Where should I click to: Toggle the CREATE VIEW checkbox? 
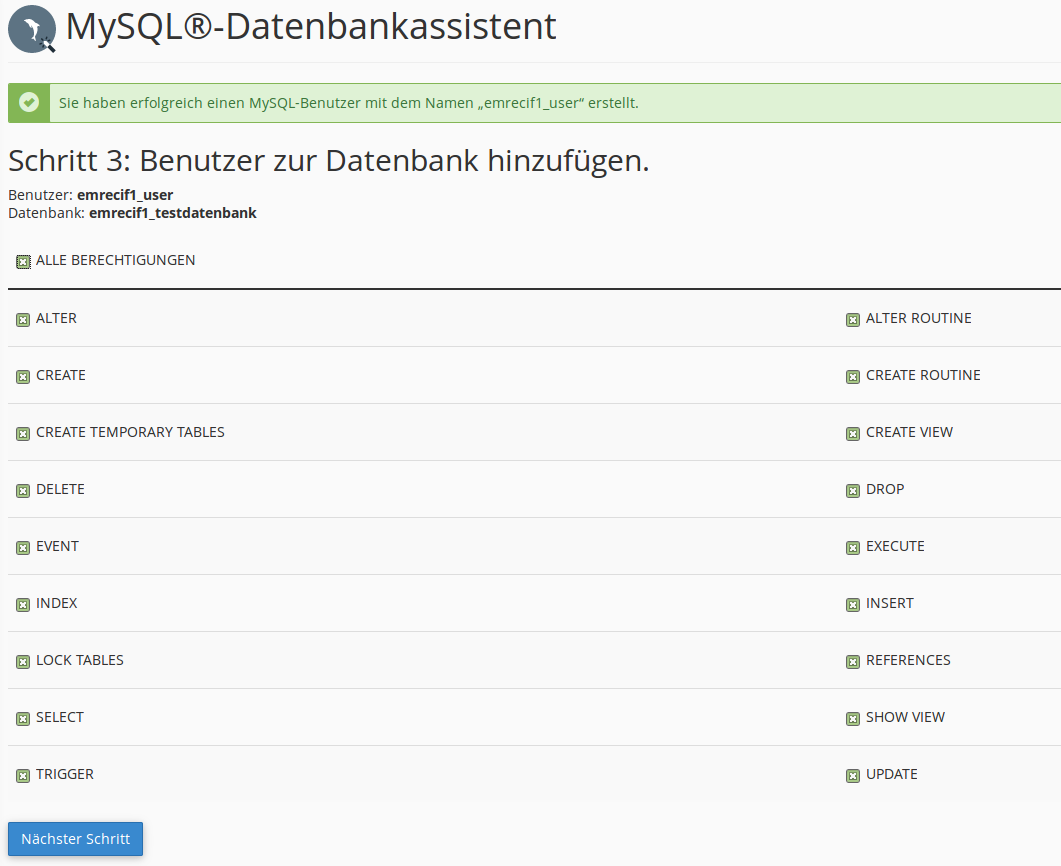pyautogui.click(x=853, y=434)
